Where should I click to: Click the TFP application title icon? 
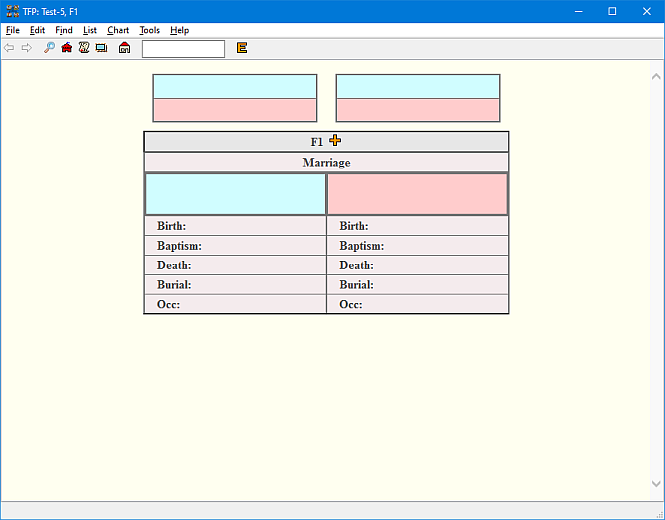13,11
